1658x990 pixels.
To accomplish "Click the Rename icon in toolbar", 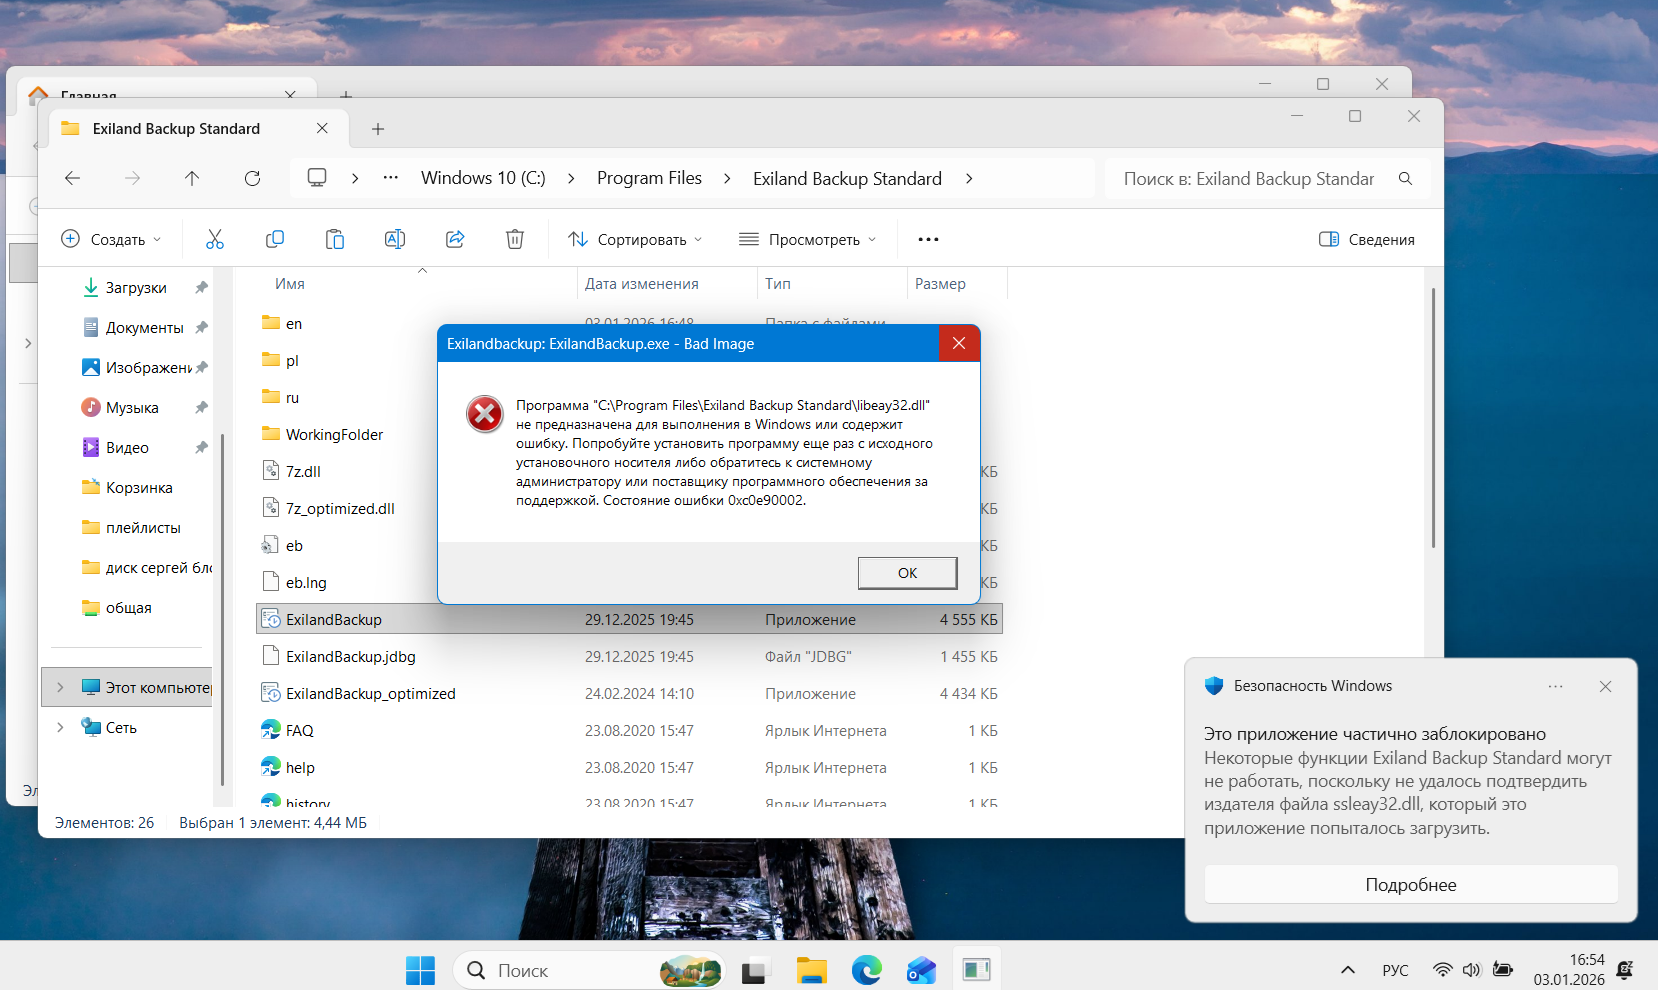I will [395, 239].
